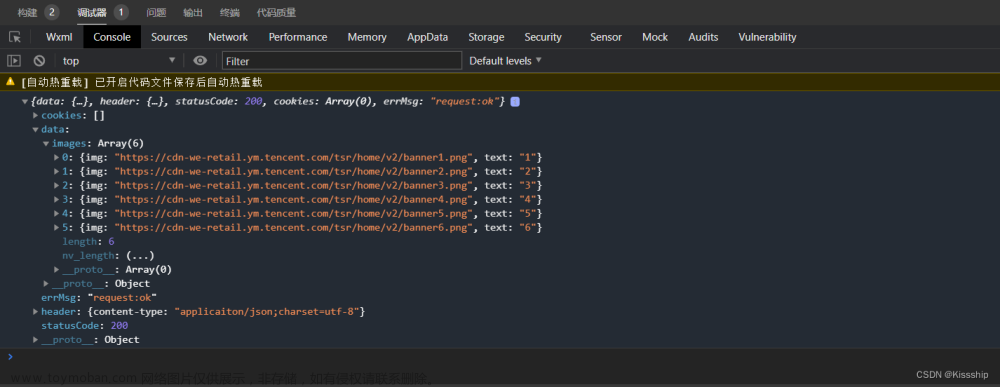Open the Sources tab

tap(169, 37)
